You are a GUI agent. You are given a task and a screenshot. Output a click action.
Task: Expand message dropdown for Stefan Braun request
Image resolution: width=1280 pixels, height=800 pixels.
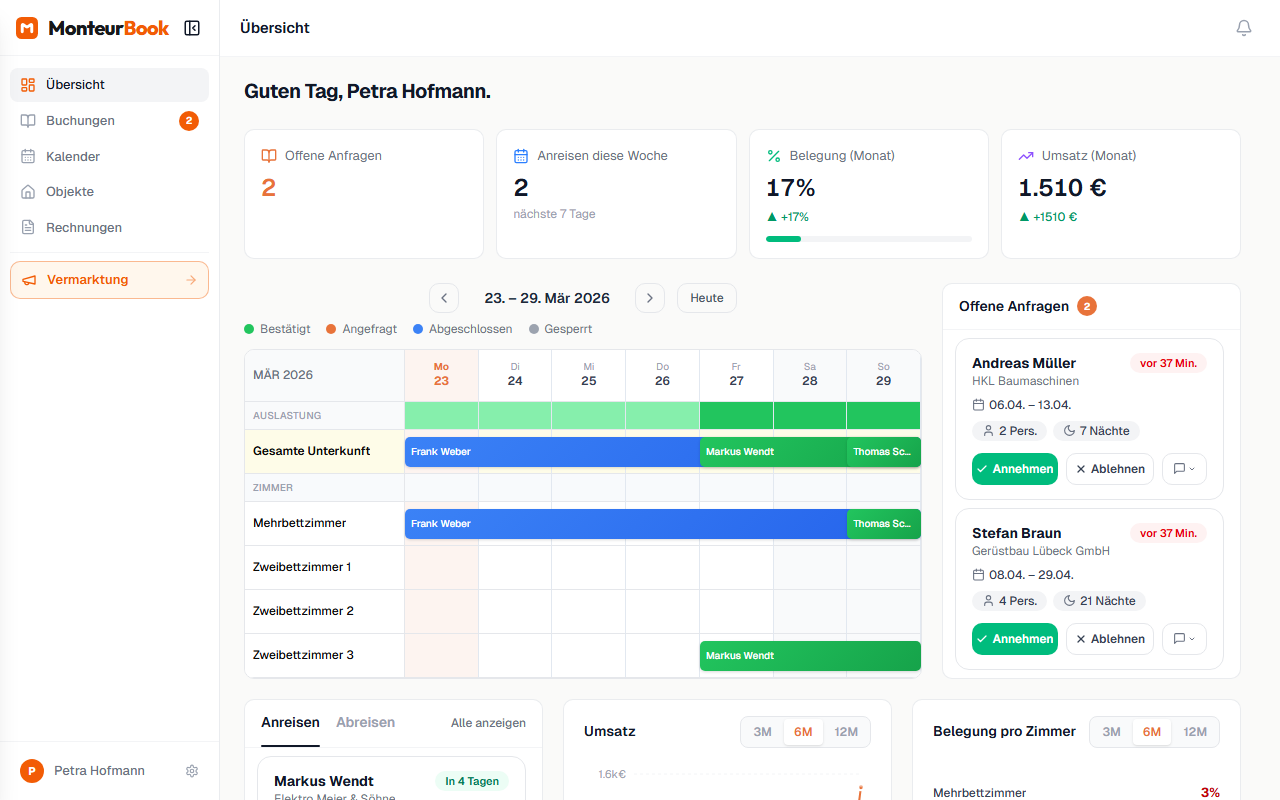(x=1184, y=639)
